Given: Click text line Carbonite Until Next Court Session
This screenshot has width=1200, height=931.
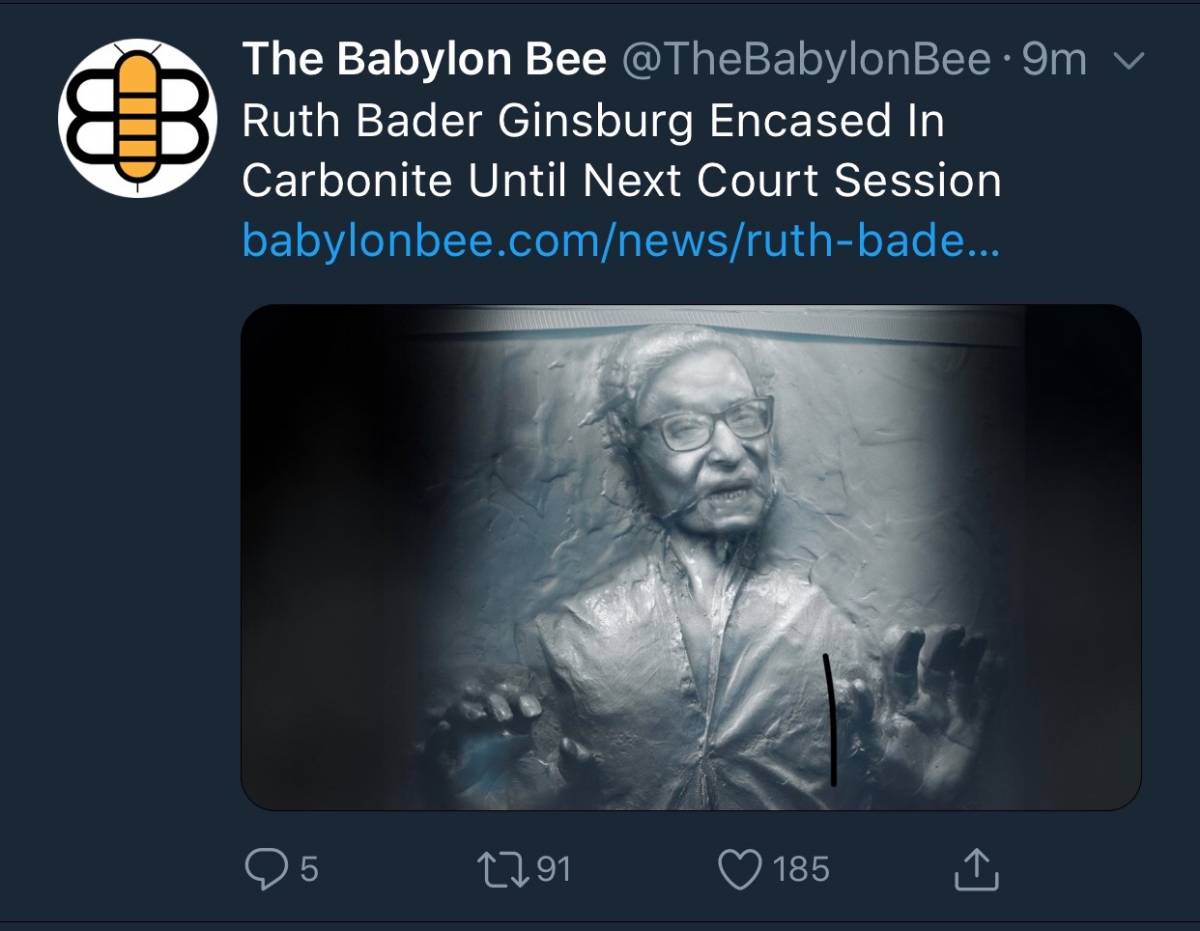Looking at the screenshot, I should coord(621,182).
